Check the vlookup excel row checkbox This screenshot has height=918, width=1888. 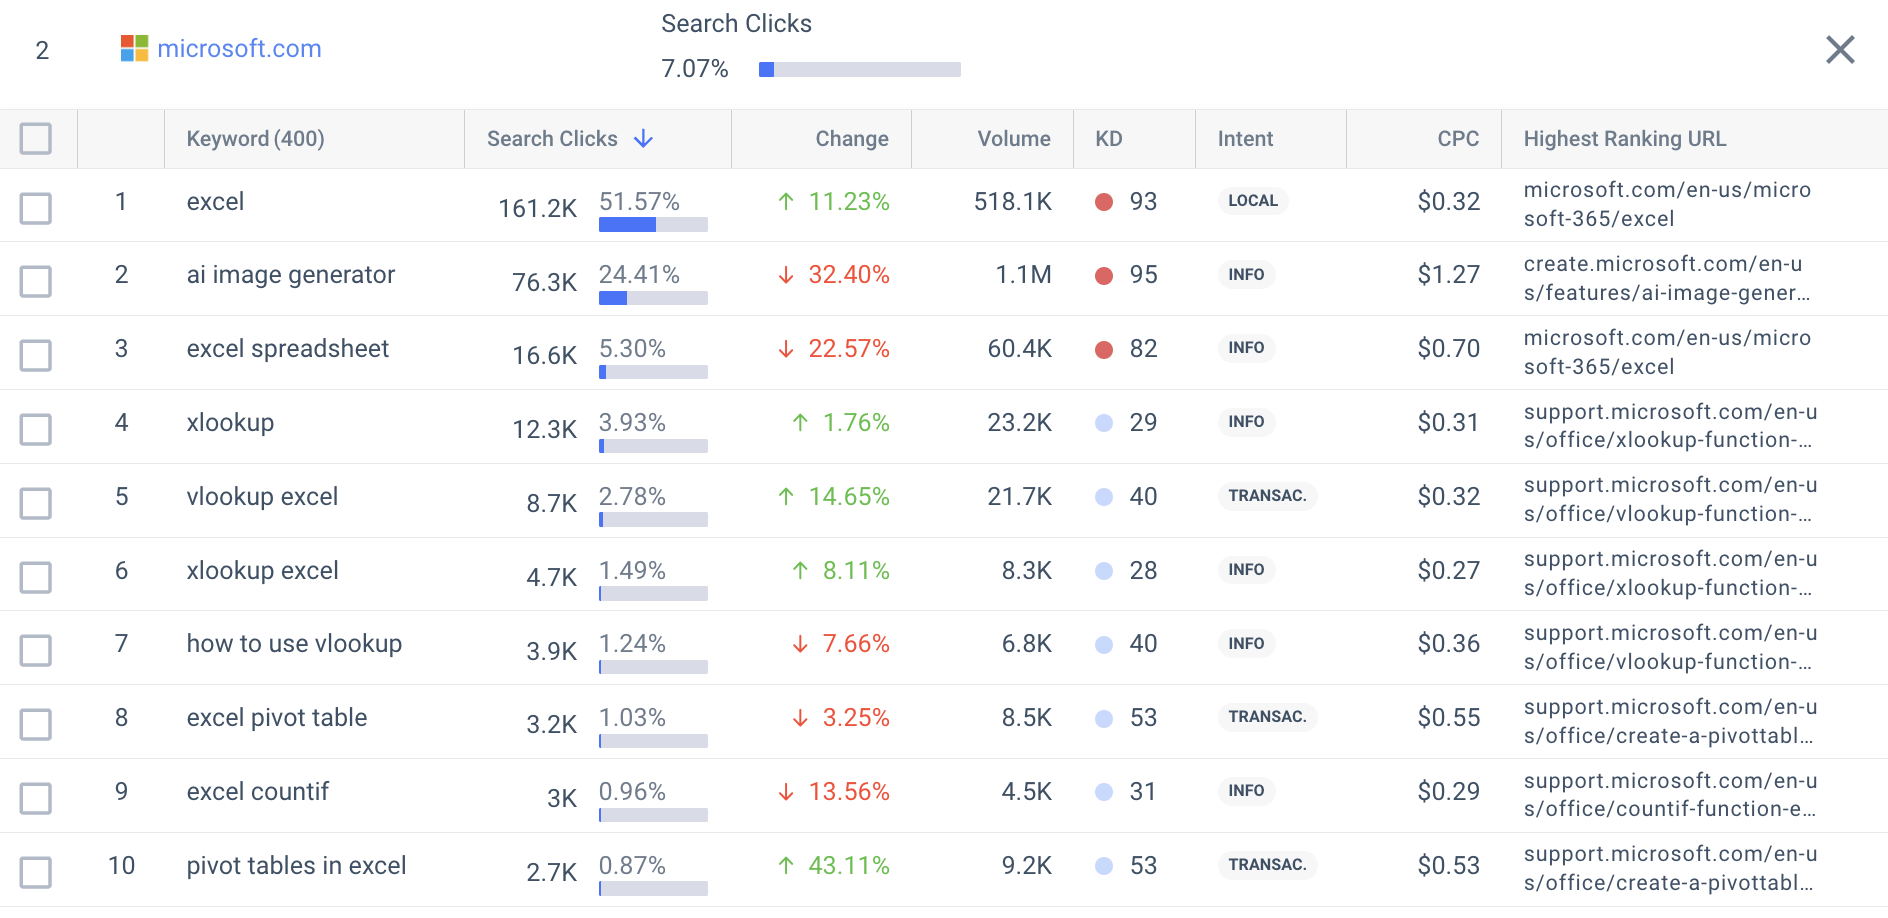click(36, 503)
